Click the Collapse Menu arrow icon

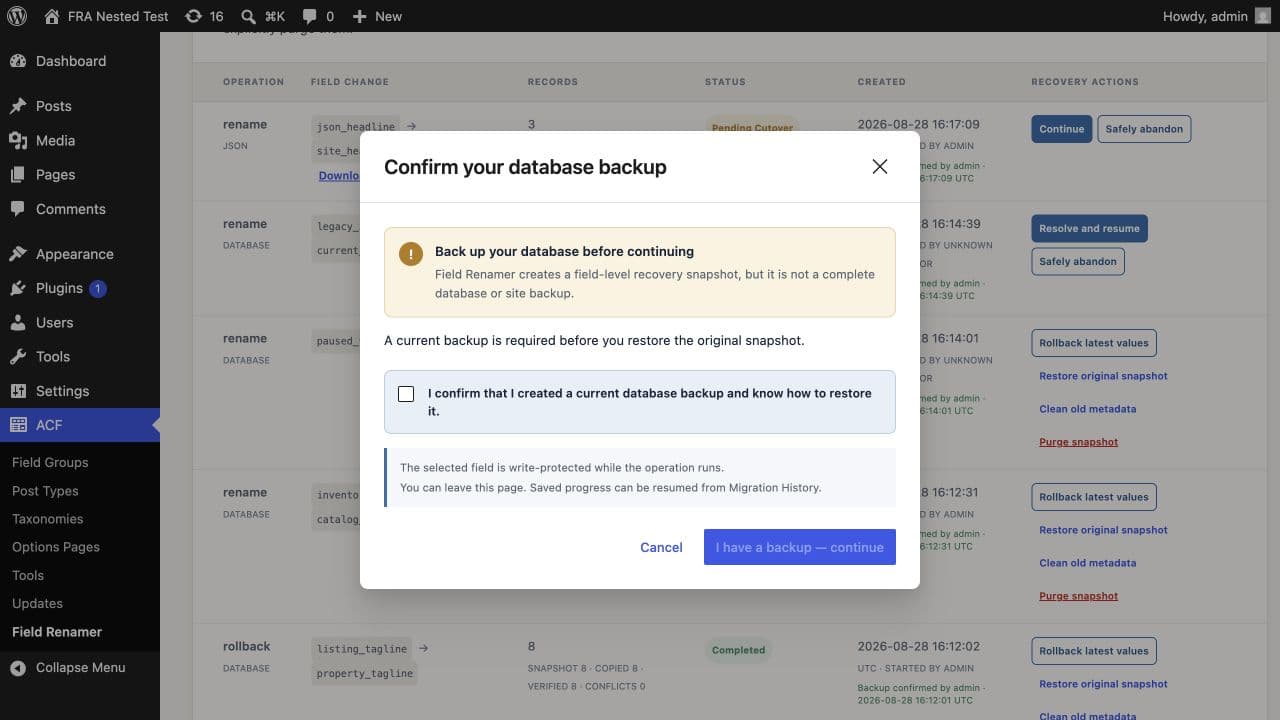tap(18, 668)
